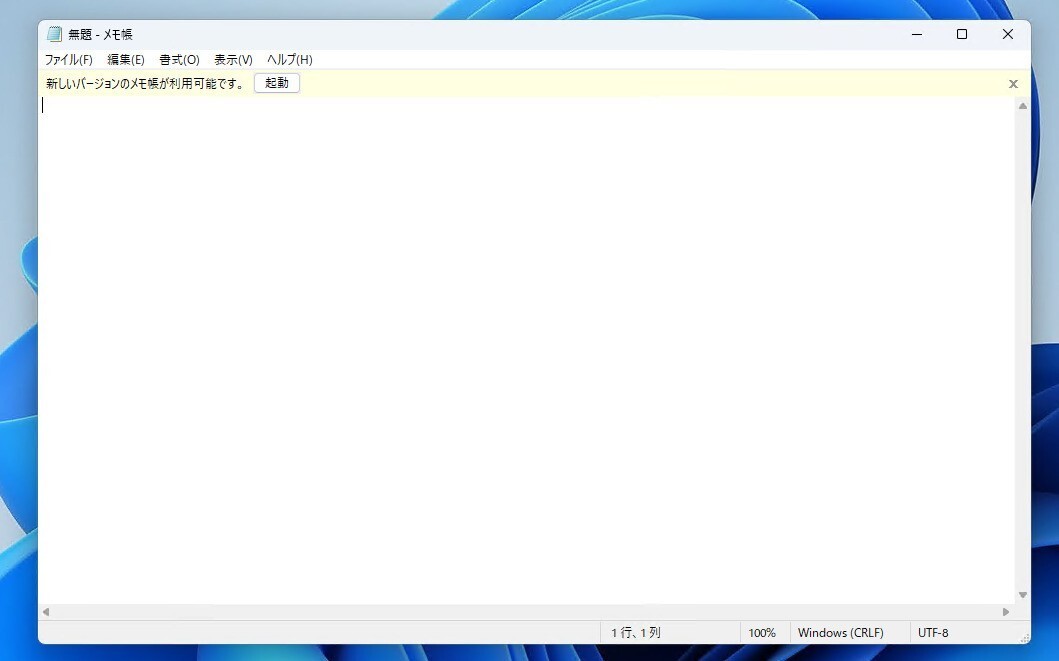Click the 100% zoom level in status bar
This screenshot has width=1059, height=661.
pos(762,633)
